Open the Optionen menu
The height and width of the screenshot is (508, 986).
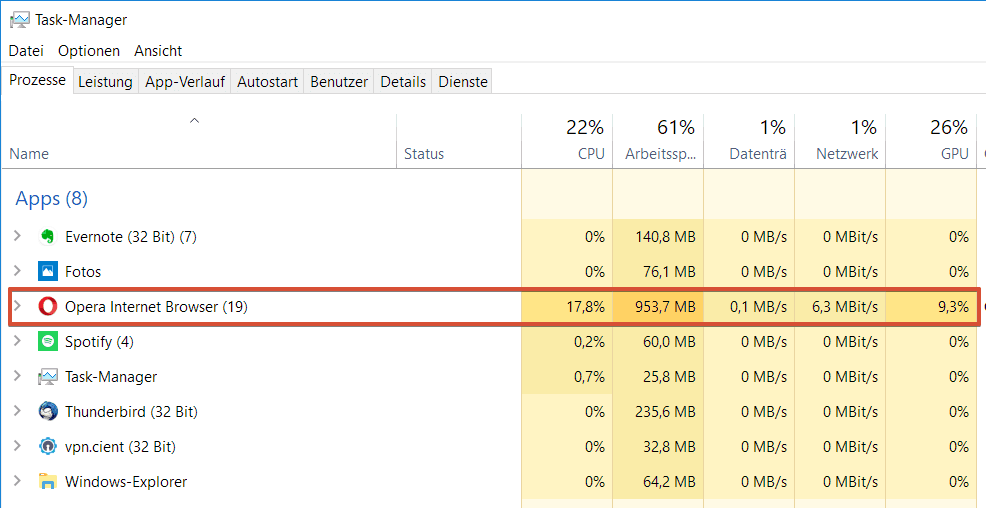89,51
